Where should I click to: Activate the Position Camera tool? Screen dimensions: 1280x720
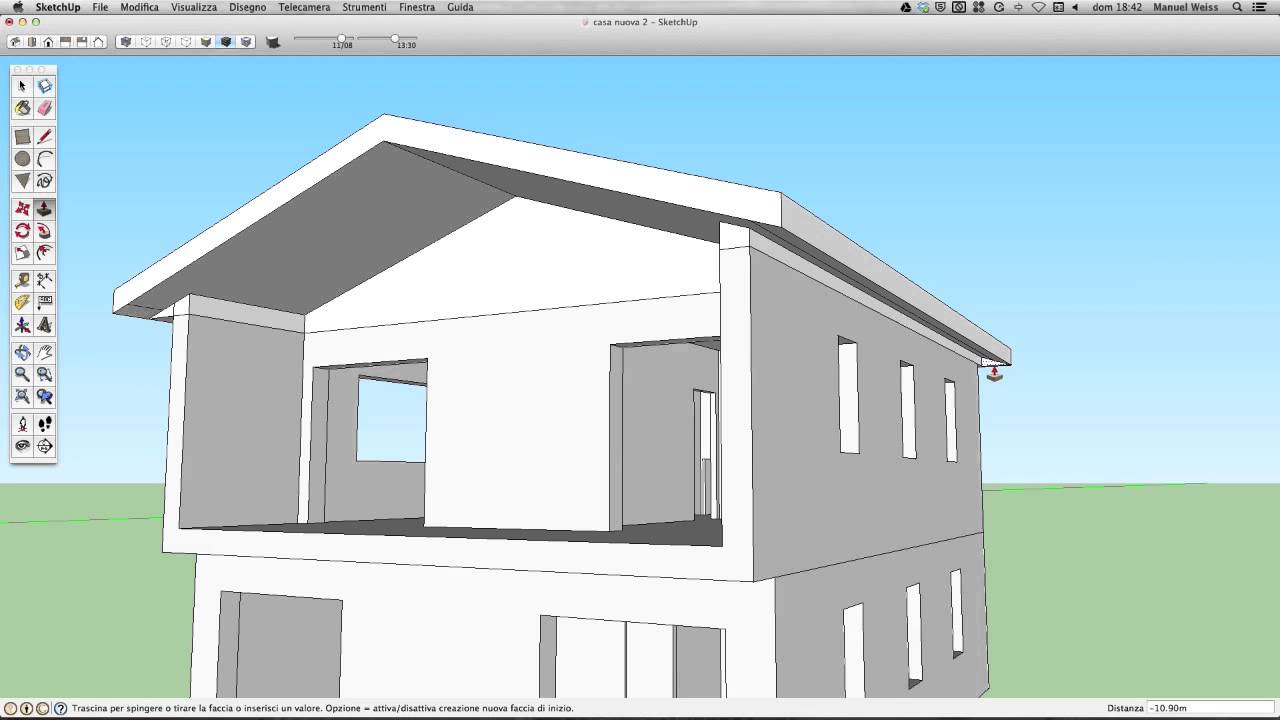click(x=22, y=424)
